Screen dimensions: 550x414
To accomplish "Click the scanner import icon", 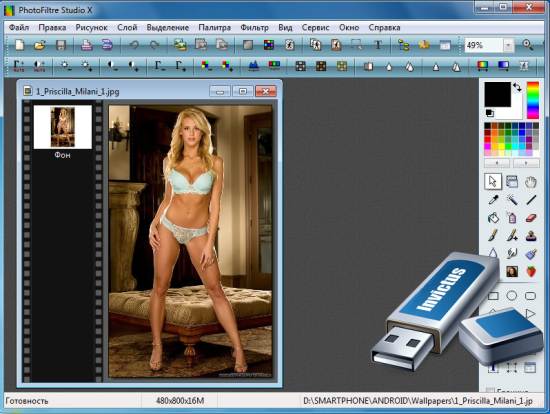I will (107, 45).
